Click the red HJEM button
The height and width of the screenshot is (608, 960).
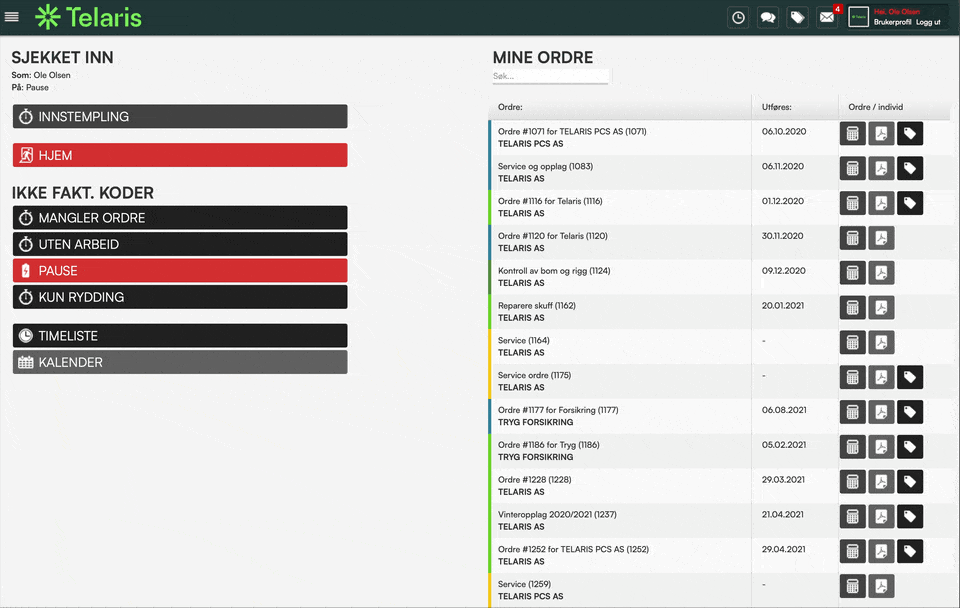[180, 155]
